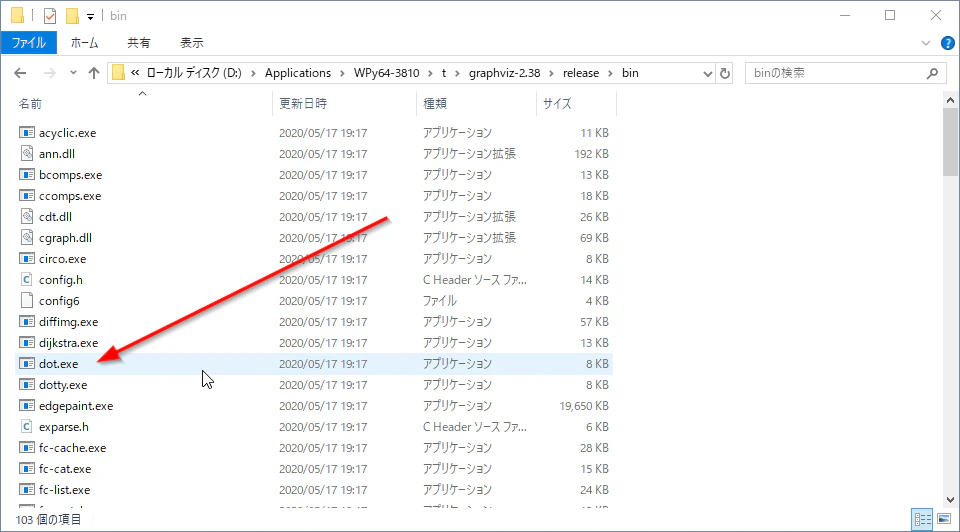960x532 pixels.
Task: Expand the release breadcrumb chevron
Action: [x=610, y=73]
